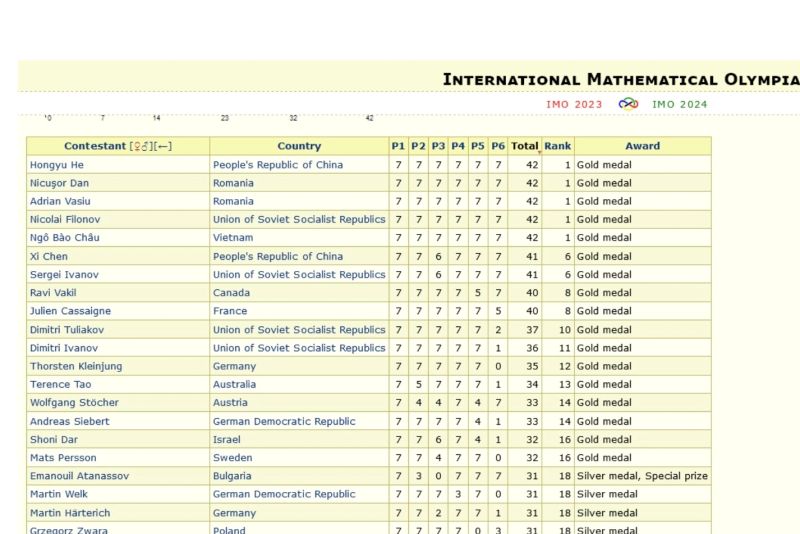Screen dimensions: 800x534
Task: Go to the IMO 2023 results
Action: (x=574, y=104)
